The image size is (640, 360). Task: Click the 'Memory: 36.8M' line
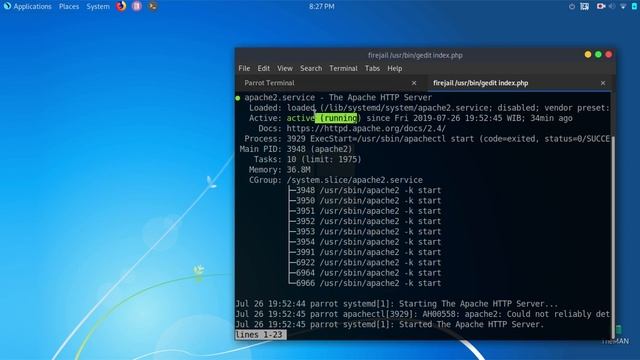pos(280,169)
